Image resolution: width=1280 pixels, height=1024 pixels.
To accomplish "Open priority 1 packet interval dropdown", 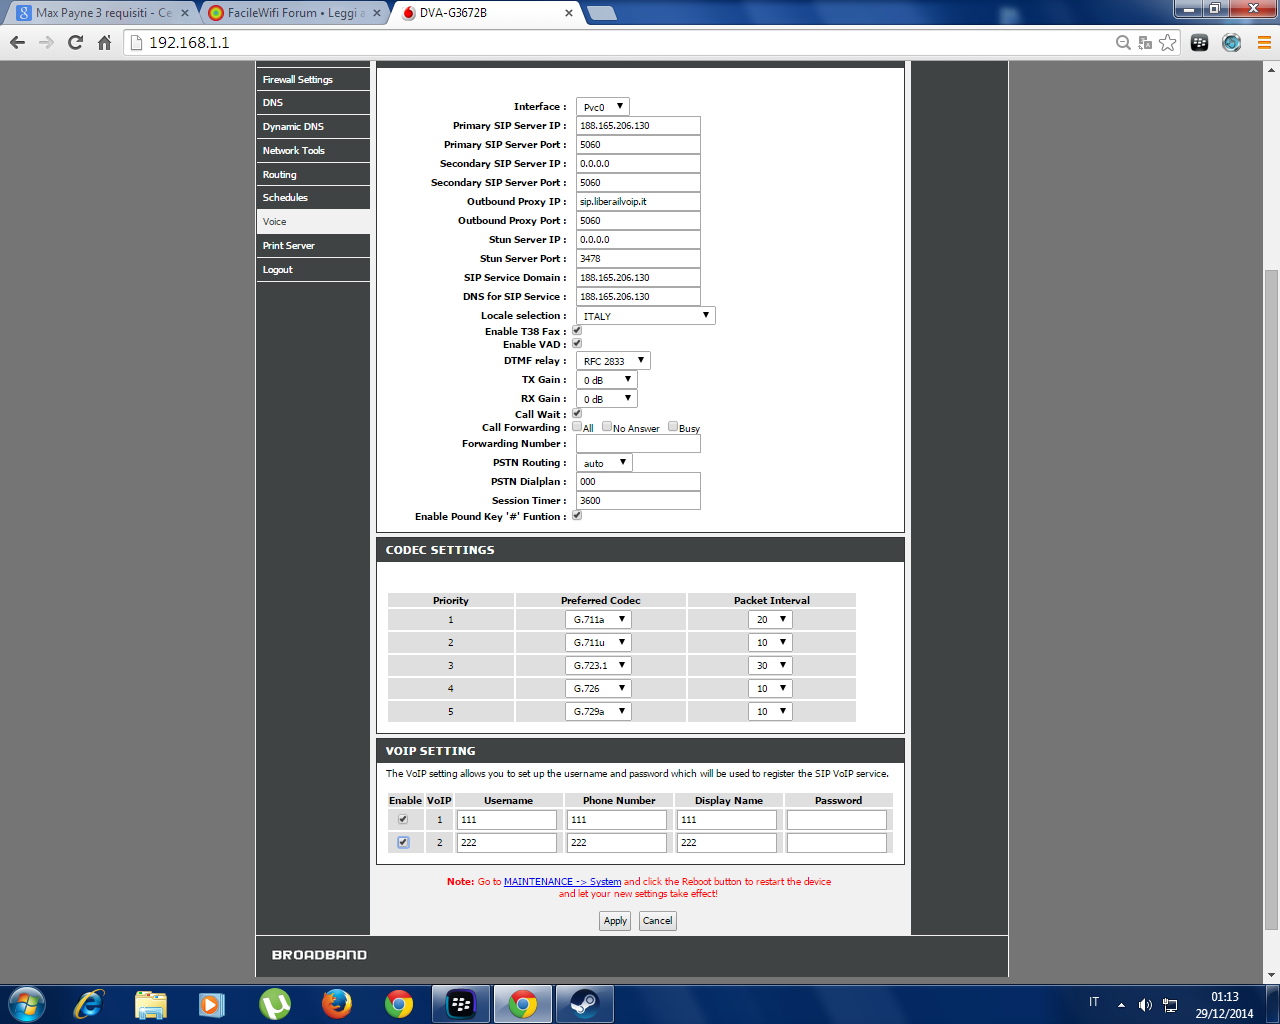I will (x=770, y=620).
